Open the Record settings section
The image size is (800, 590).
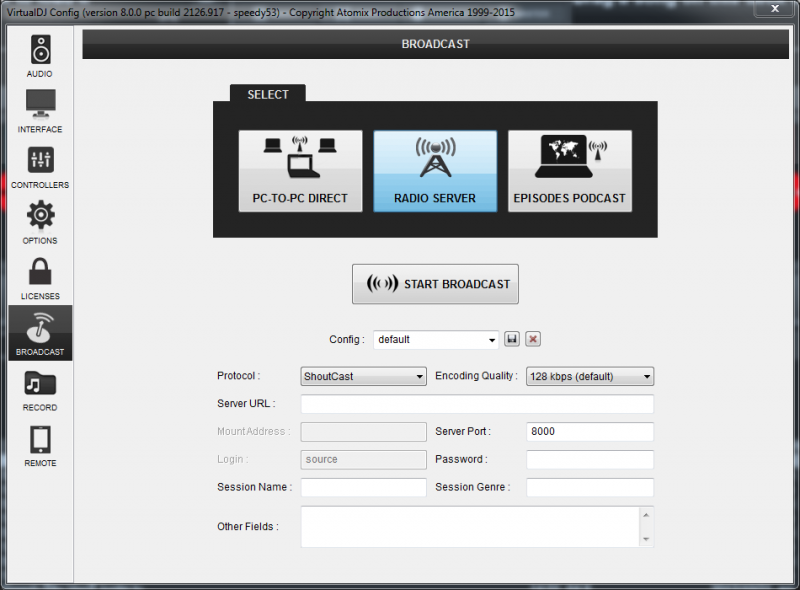coord(40,390)
